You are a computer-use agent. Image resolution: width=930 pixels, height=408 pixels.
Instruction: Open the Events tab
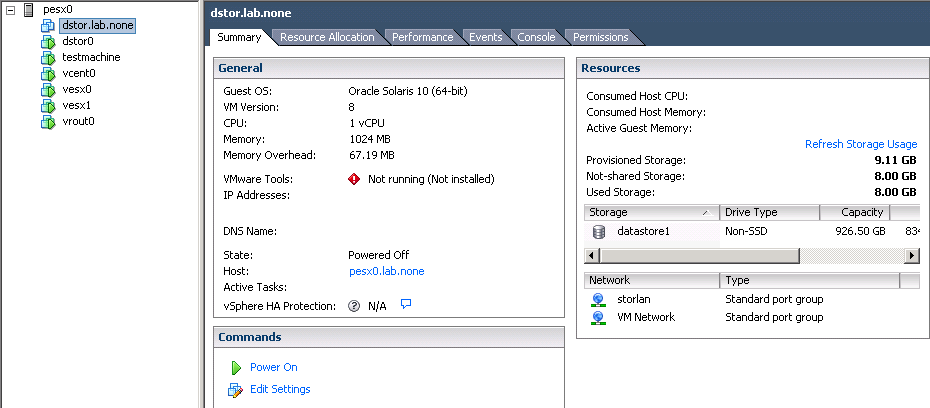pos(486,37)
